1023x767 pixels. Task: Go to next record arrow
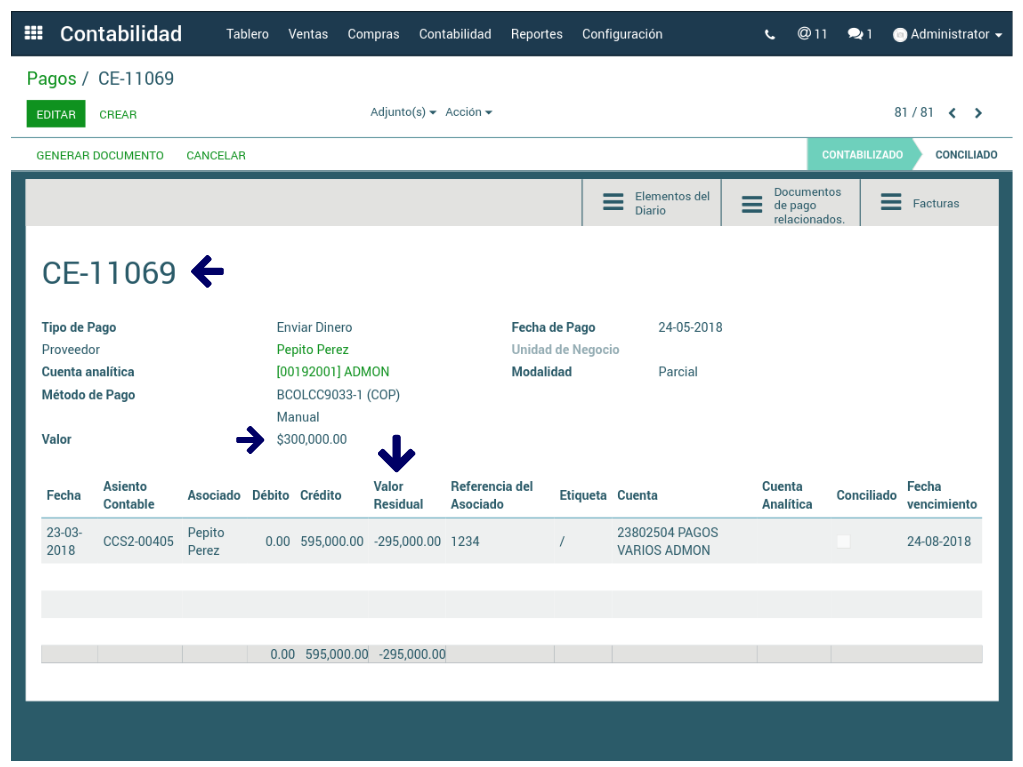tap(978, 113)
